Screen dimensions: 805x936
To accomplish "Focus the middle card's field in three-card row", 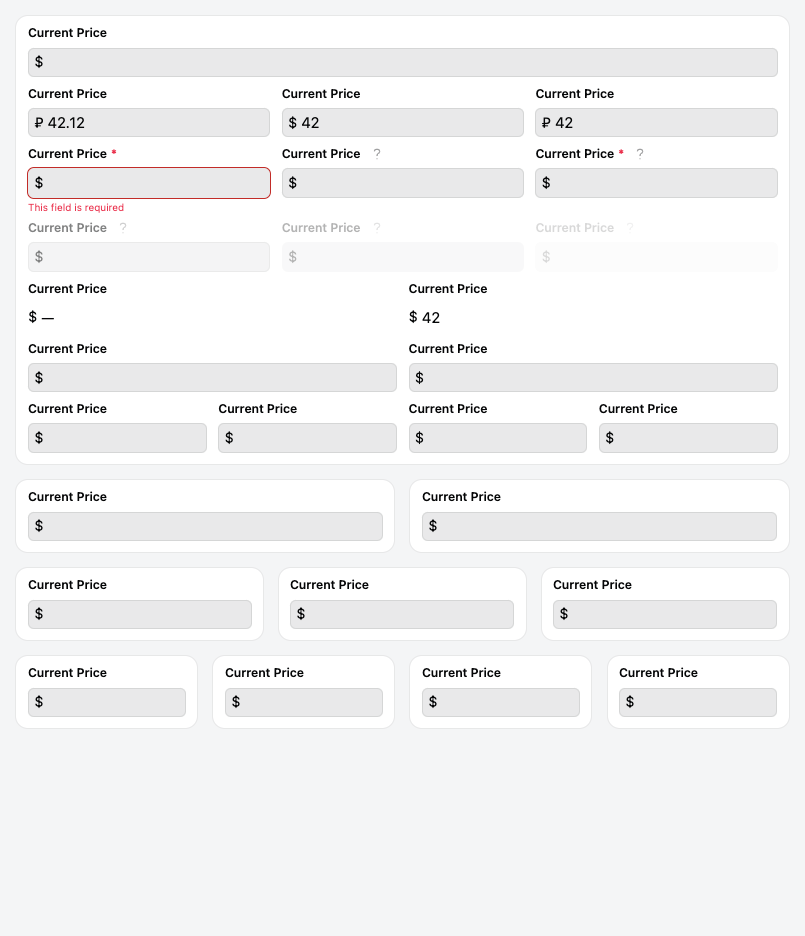I will coord(402,614).
